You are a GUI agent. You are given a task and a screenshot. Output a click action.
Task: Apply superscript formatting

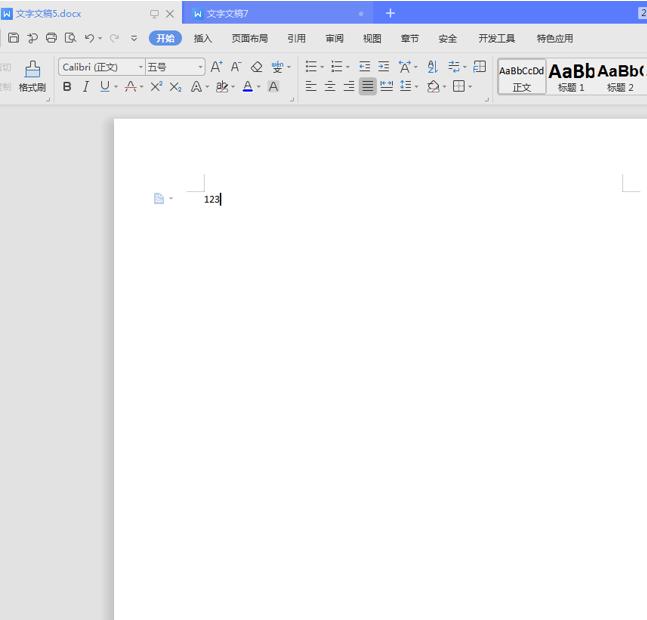click(156, 87)
